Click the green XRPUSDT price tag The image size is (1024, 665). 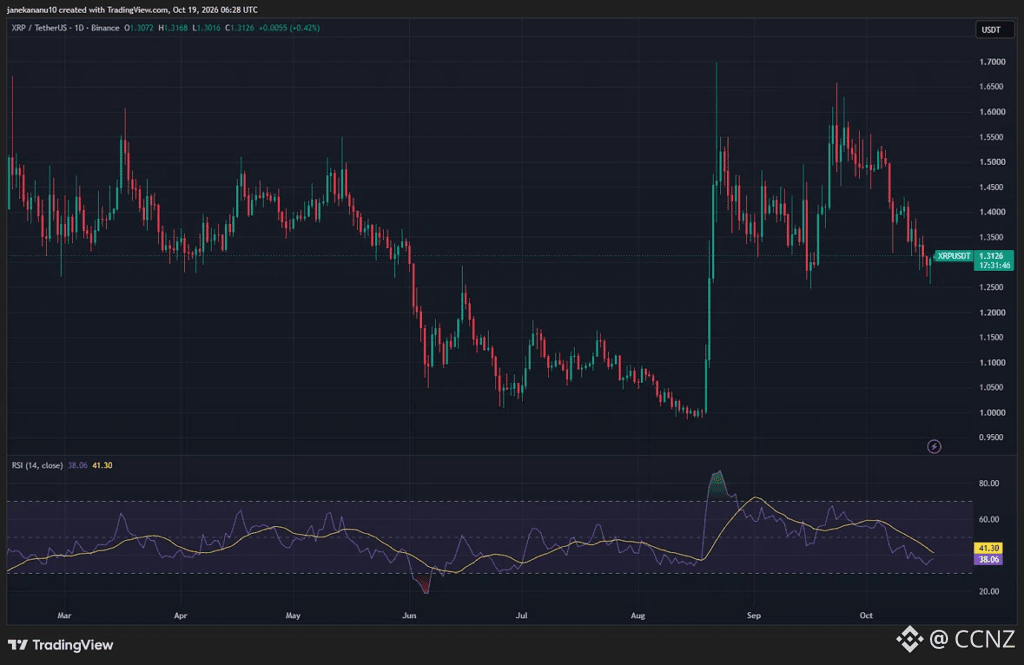(x=953, y=256)
